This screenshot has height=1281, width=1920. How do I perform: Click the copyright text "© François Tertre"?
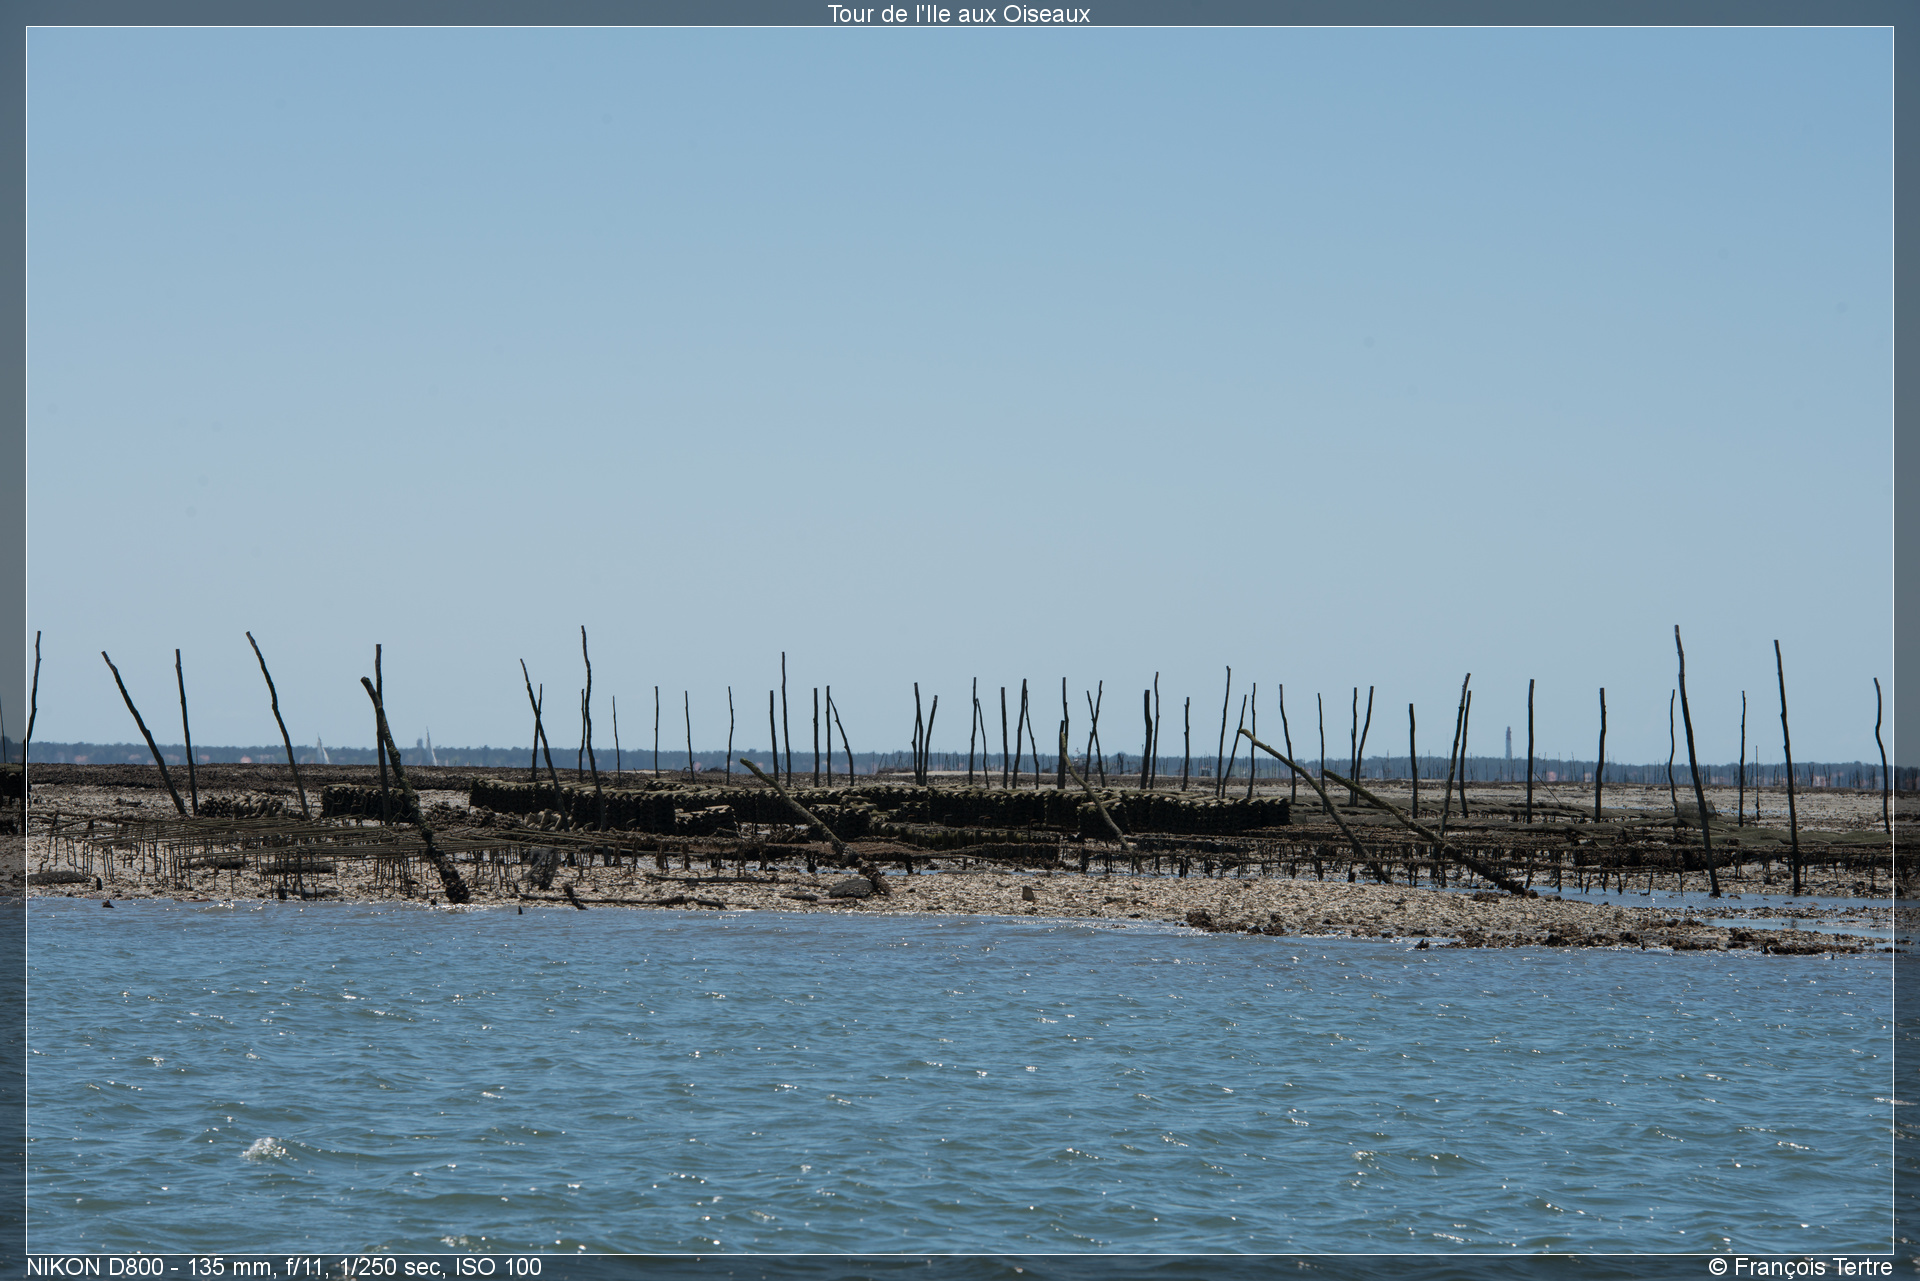pos(1800,1267)
